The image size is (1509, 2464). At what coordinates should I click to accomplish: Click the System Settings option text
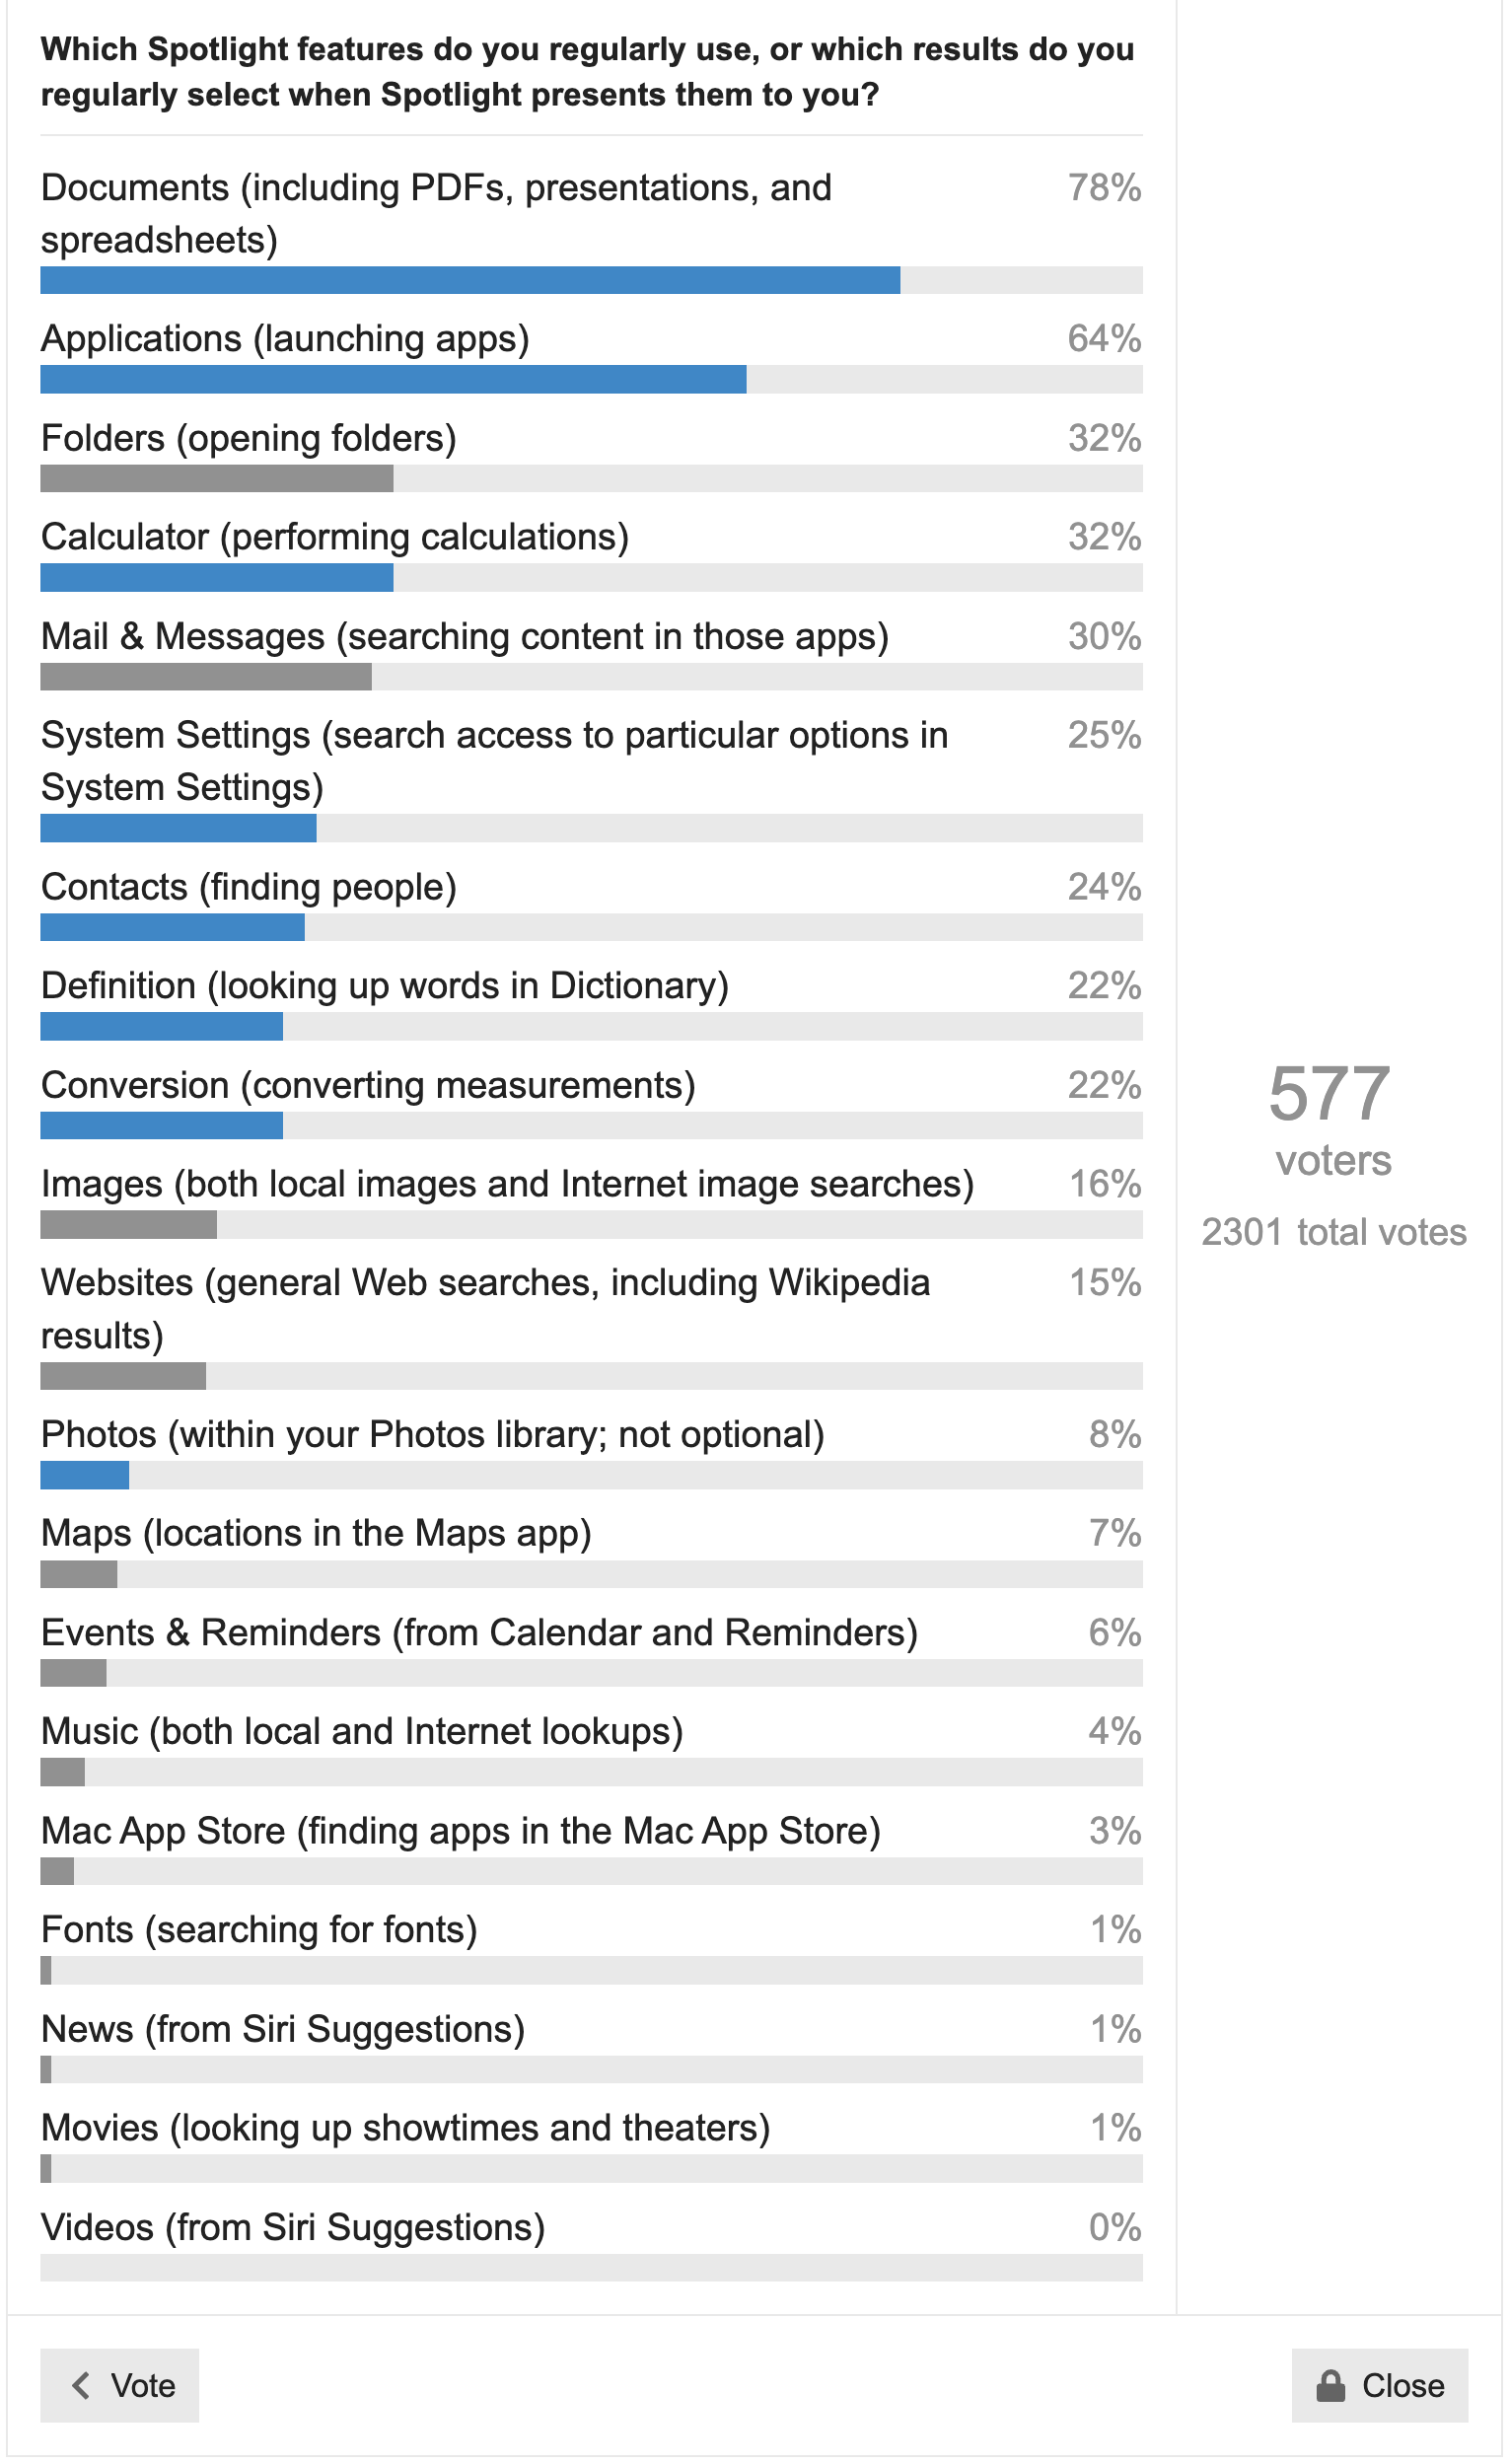[494, 761]
